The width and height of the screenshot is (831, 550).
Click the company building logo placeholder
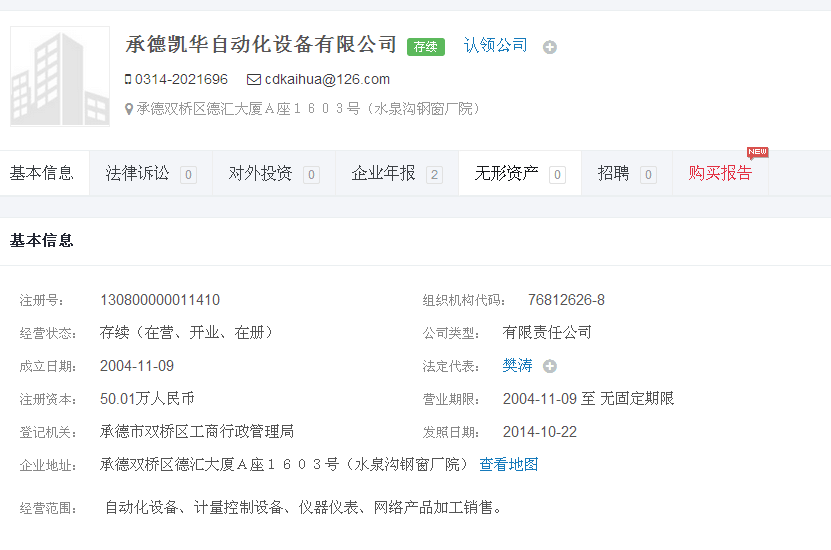pyautogui.click(x=60, y=77)
